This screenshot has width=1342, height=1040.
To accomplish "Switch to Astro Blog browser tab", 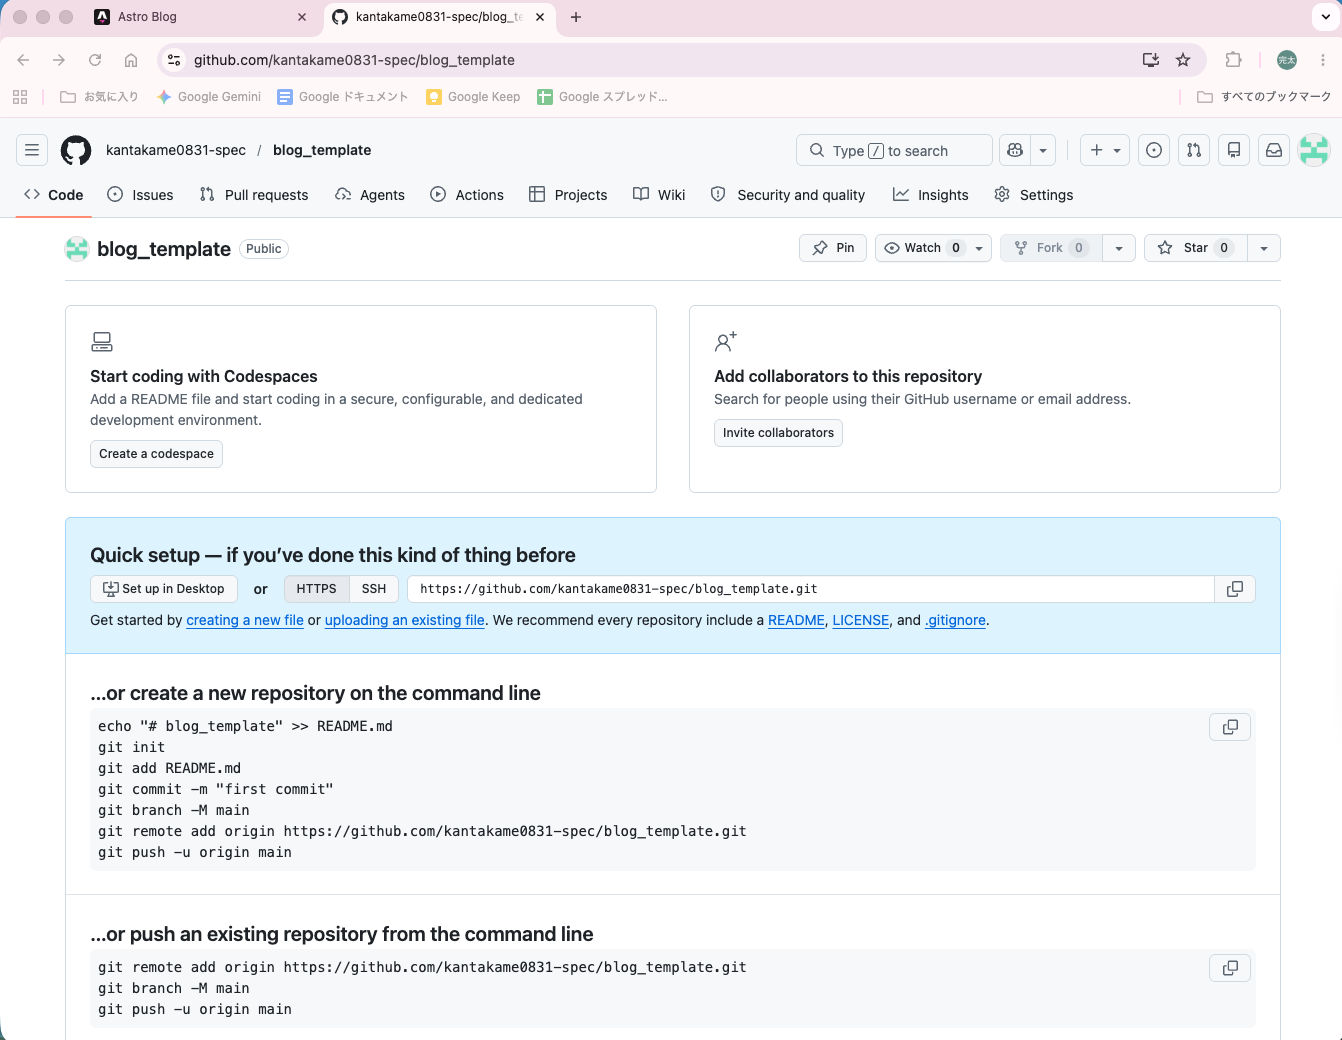I will tap(200, 17).
